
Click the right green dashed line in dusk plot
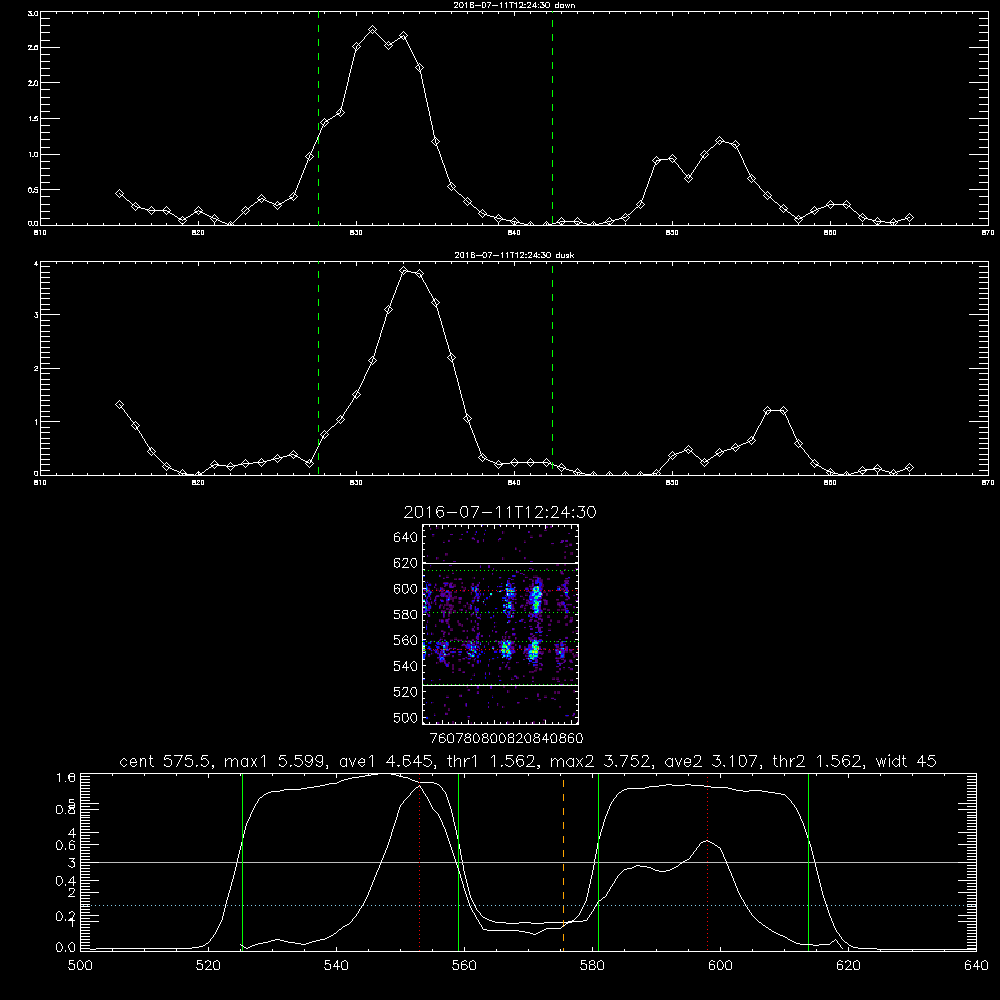point(552,368)
